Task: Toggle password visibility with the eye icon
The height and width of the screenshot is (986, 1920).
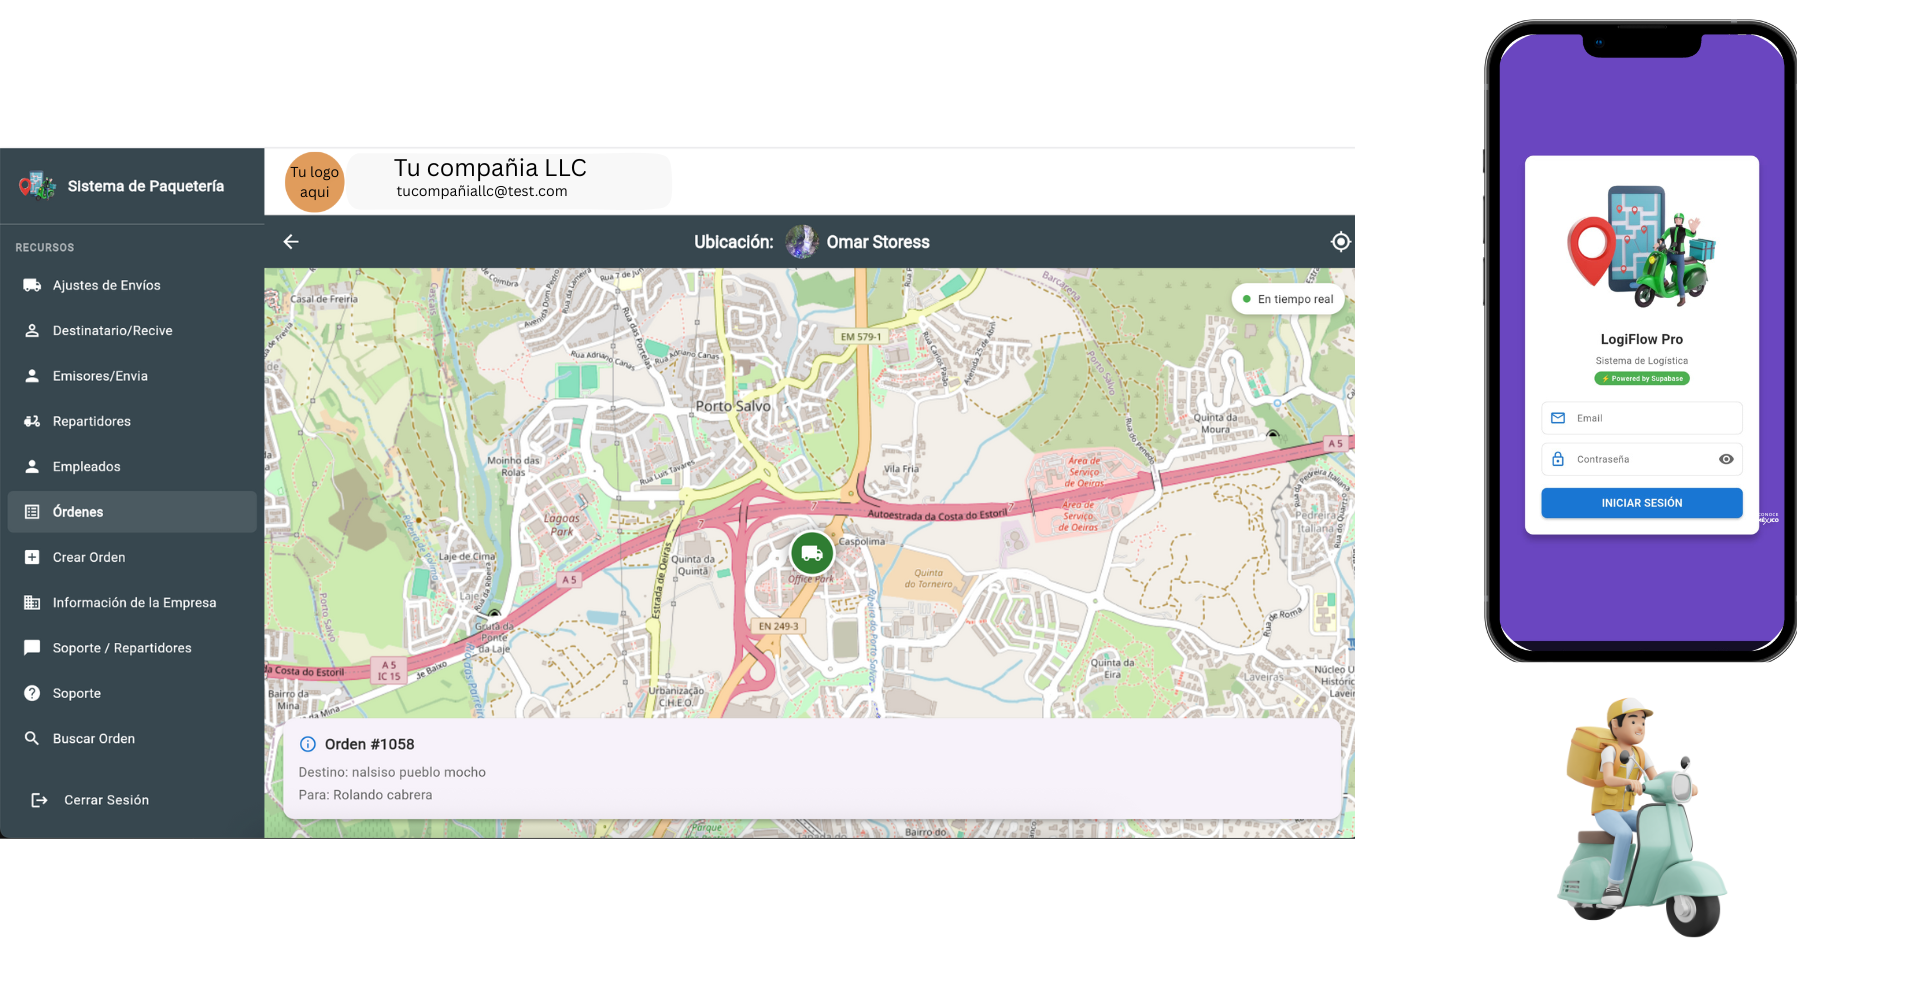Action: (x=1726, y=459)
